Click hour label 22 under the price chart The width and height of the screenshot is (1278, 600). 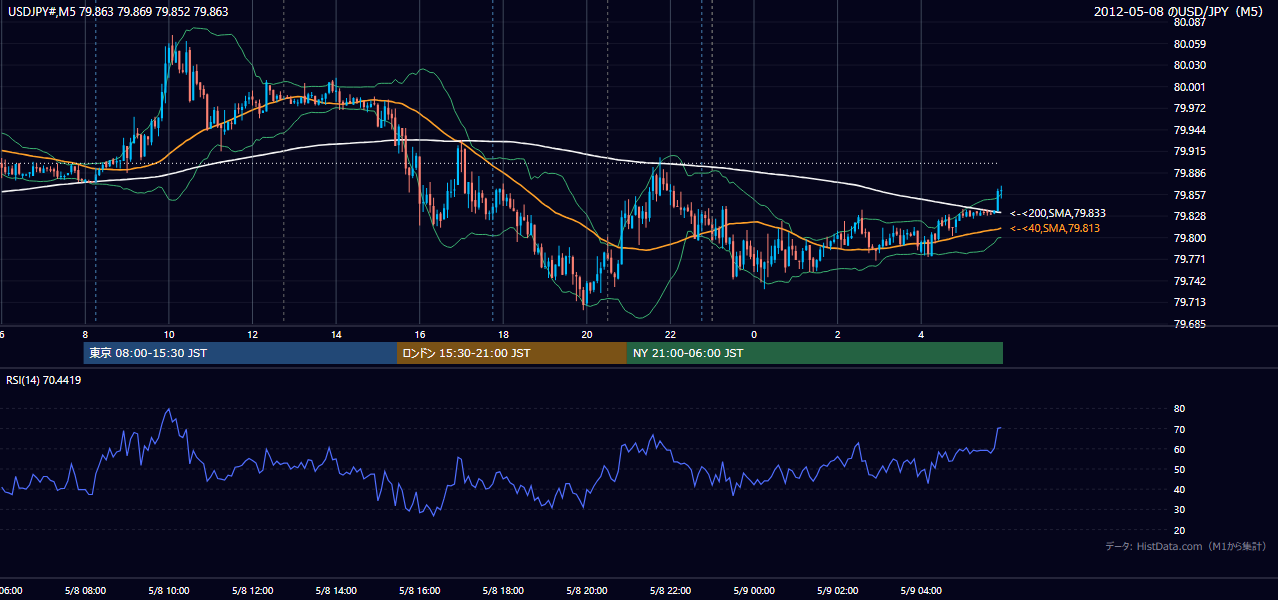671,334
